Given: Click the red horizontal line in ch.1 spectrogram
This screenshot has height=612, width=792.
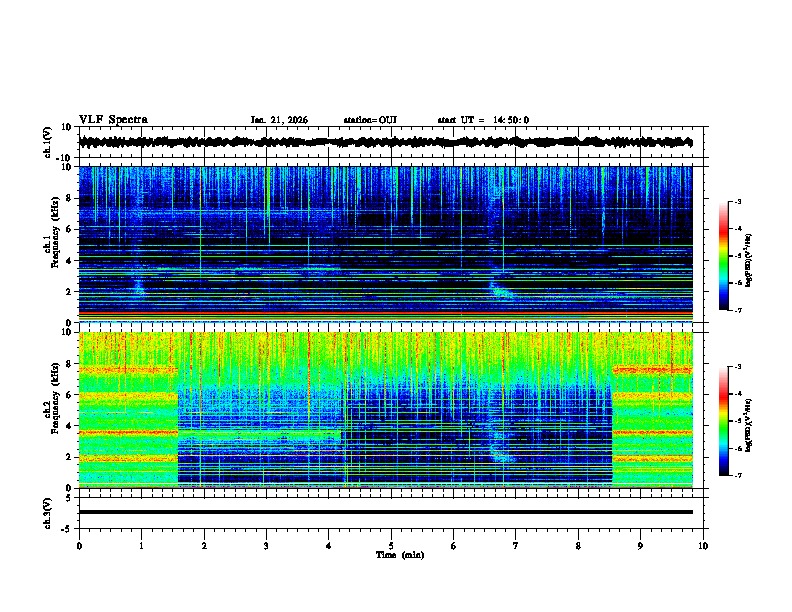Looking at the screenshot, I should [x=385, y=314].
